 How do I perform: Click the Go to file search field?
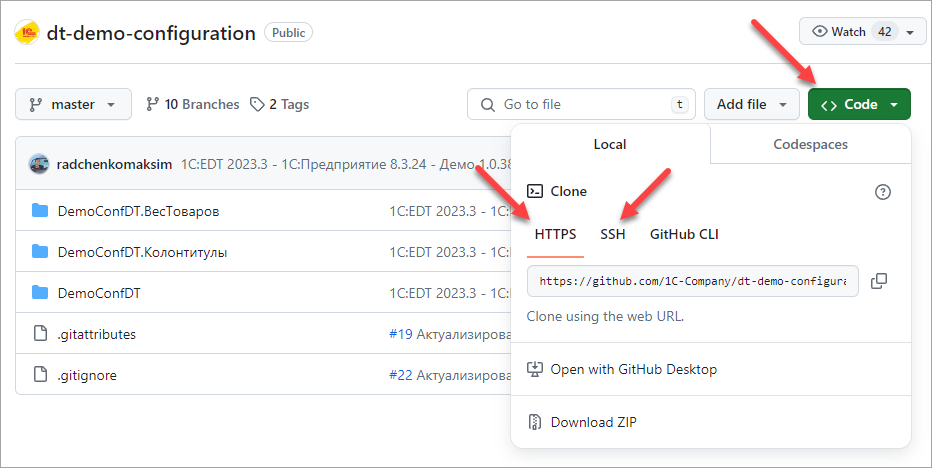pos(580,104)
